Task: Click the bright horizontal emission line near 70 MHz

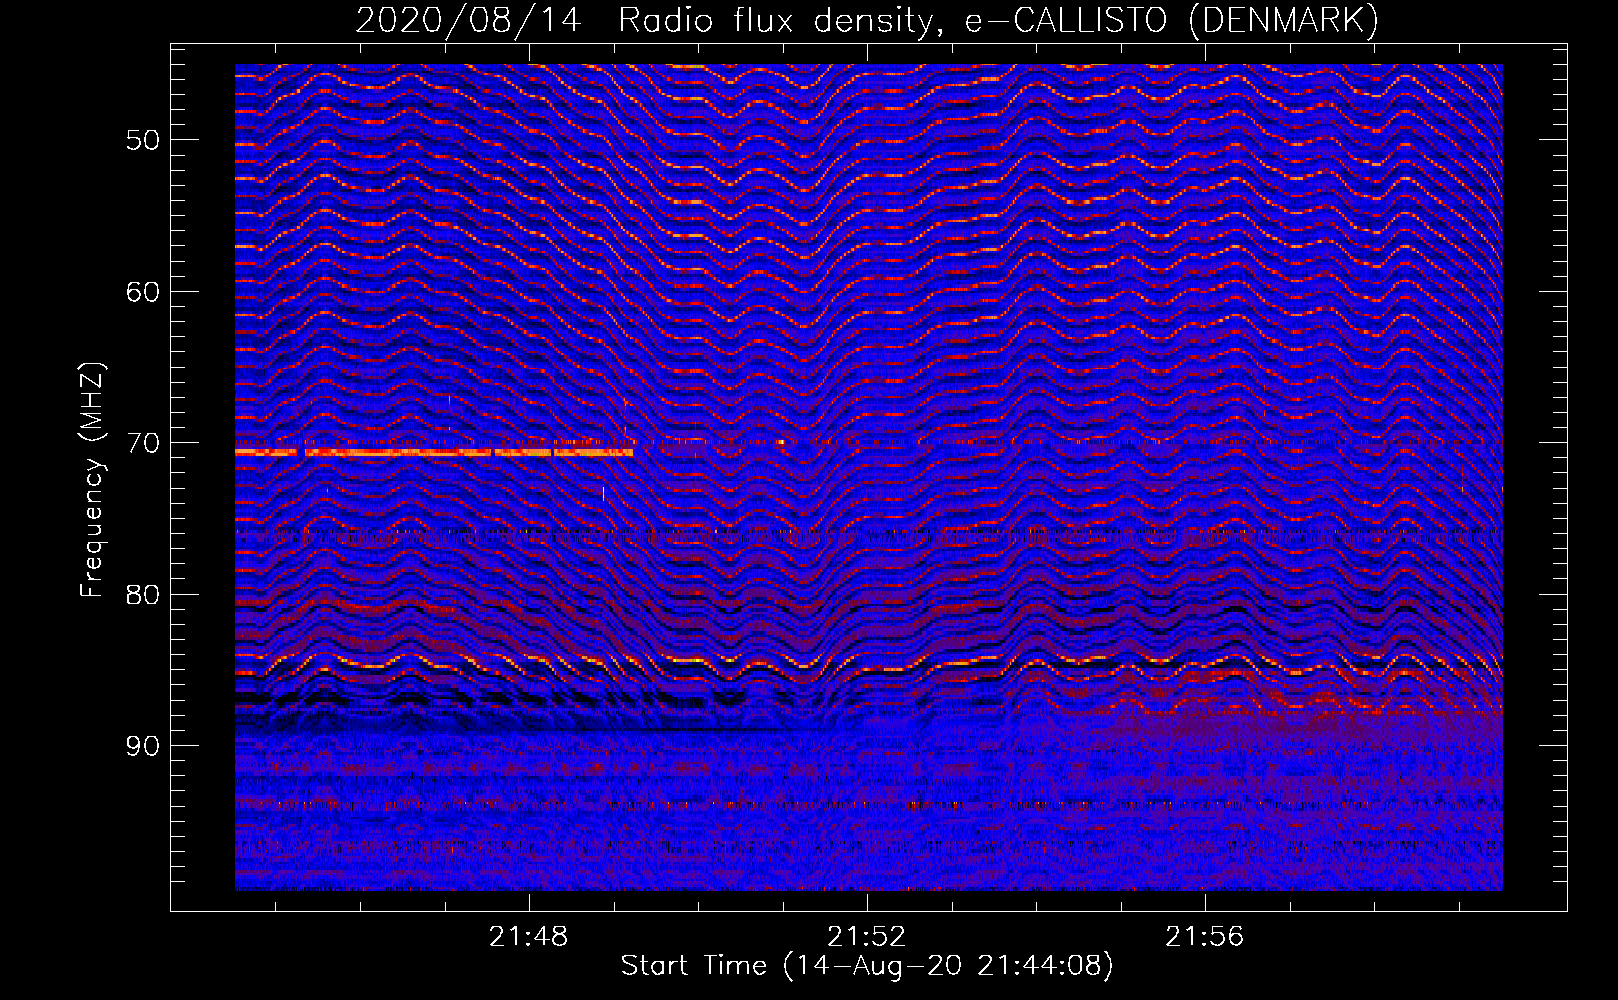Action: click(x=434, y=453)
